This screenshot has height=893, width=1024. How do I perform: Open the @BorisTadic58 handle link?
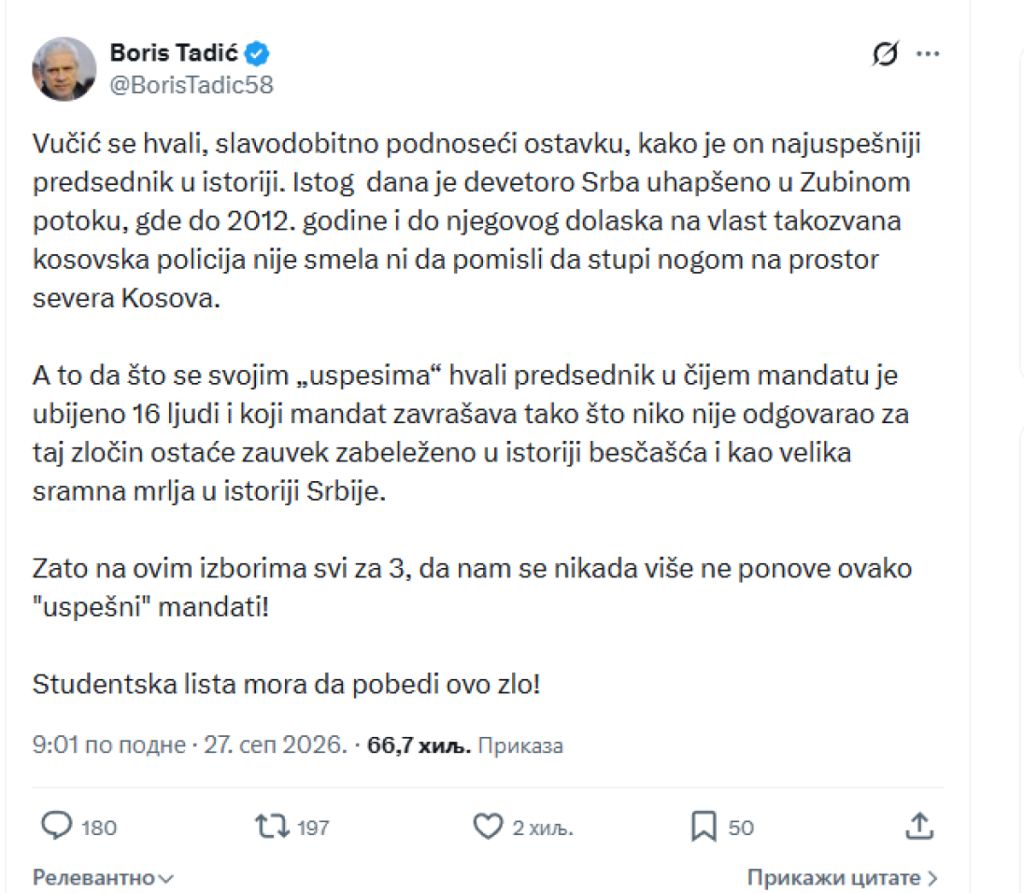point(191,85)
